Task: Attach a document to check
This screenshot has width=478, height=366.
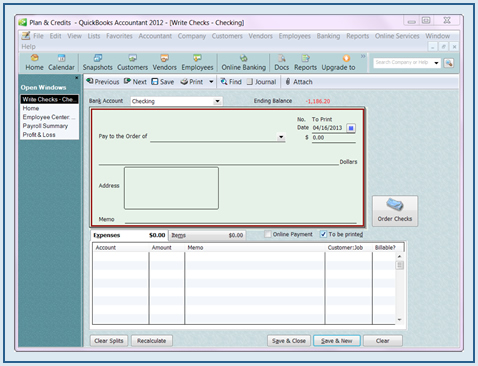Action: pyautogui.click(x=299, y=82)
